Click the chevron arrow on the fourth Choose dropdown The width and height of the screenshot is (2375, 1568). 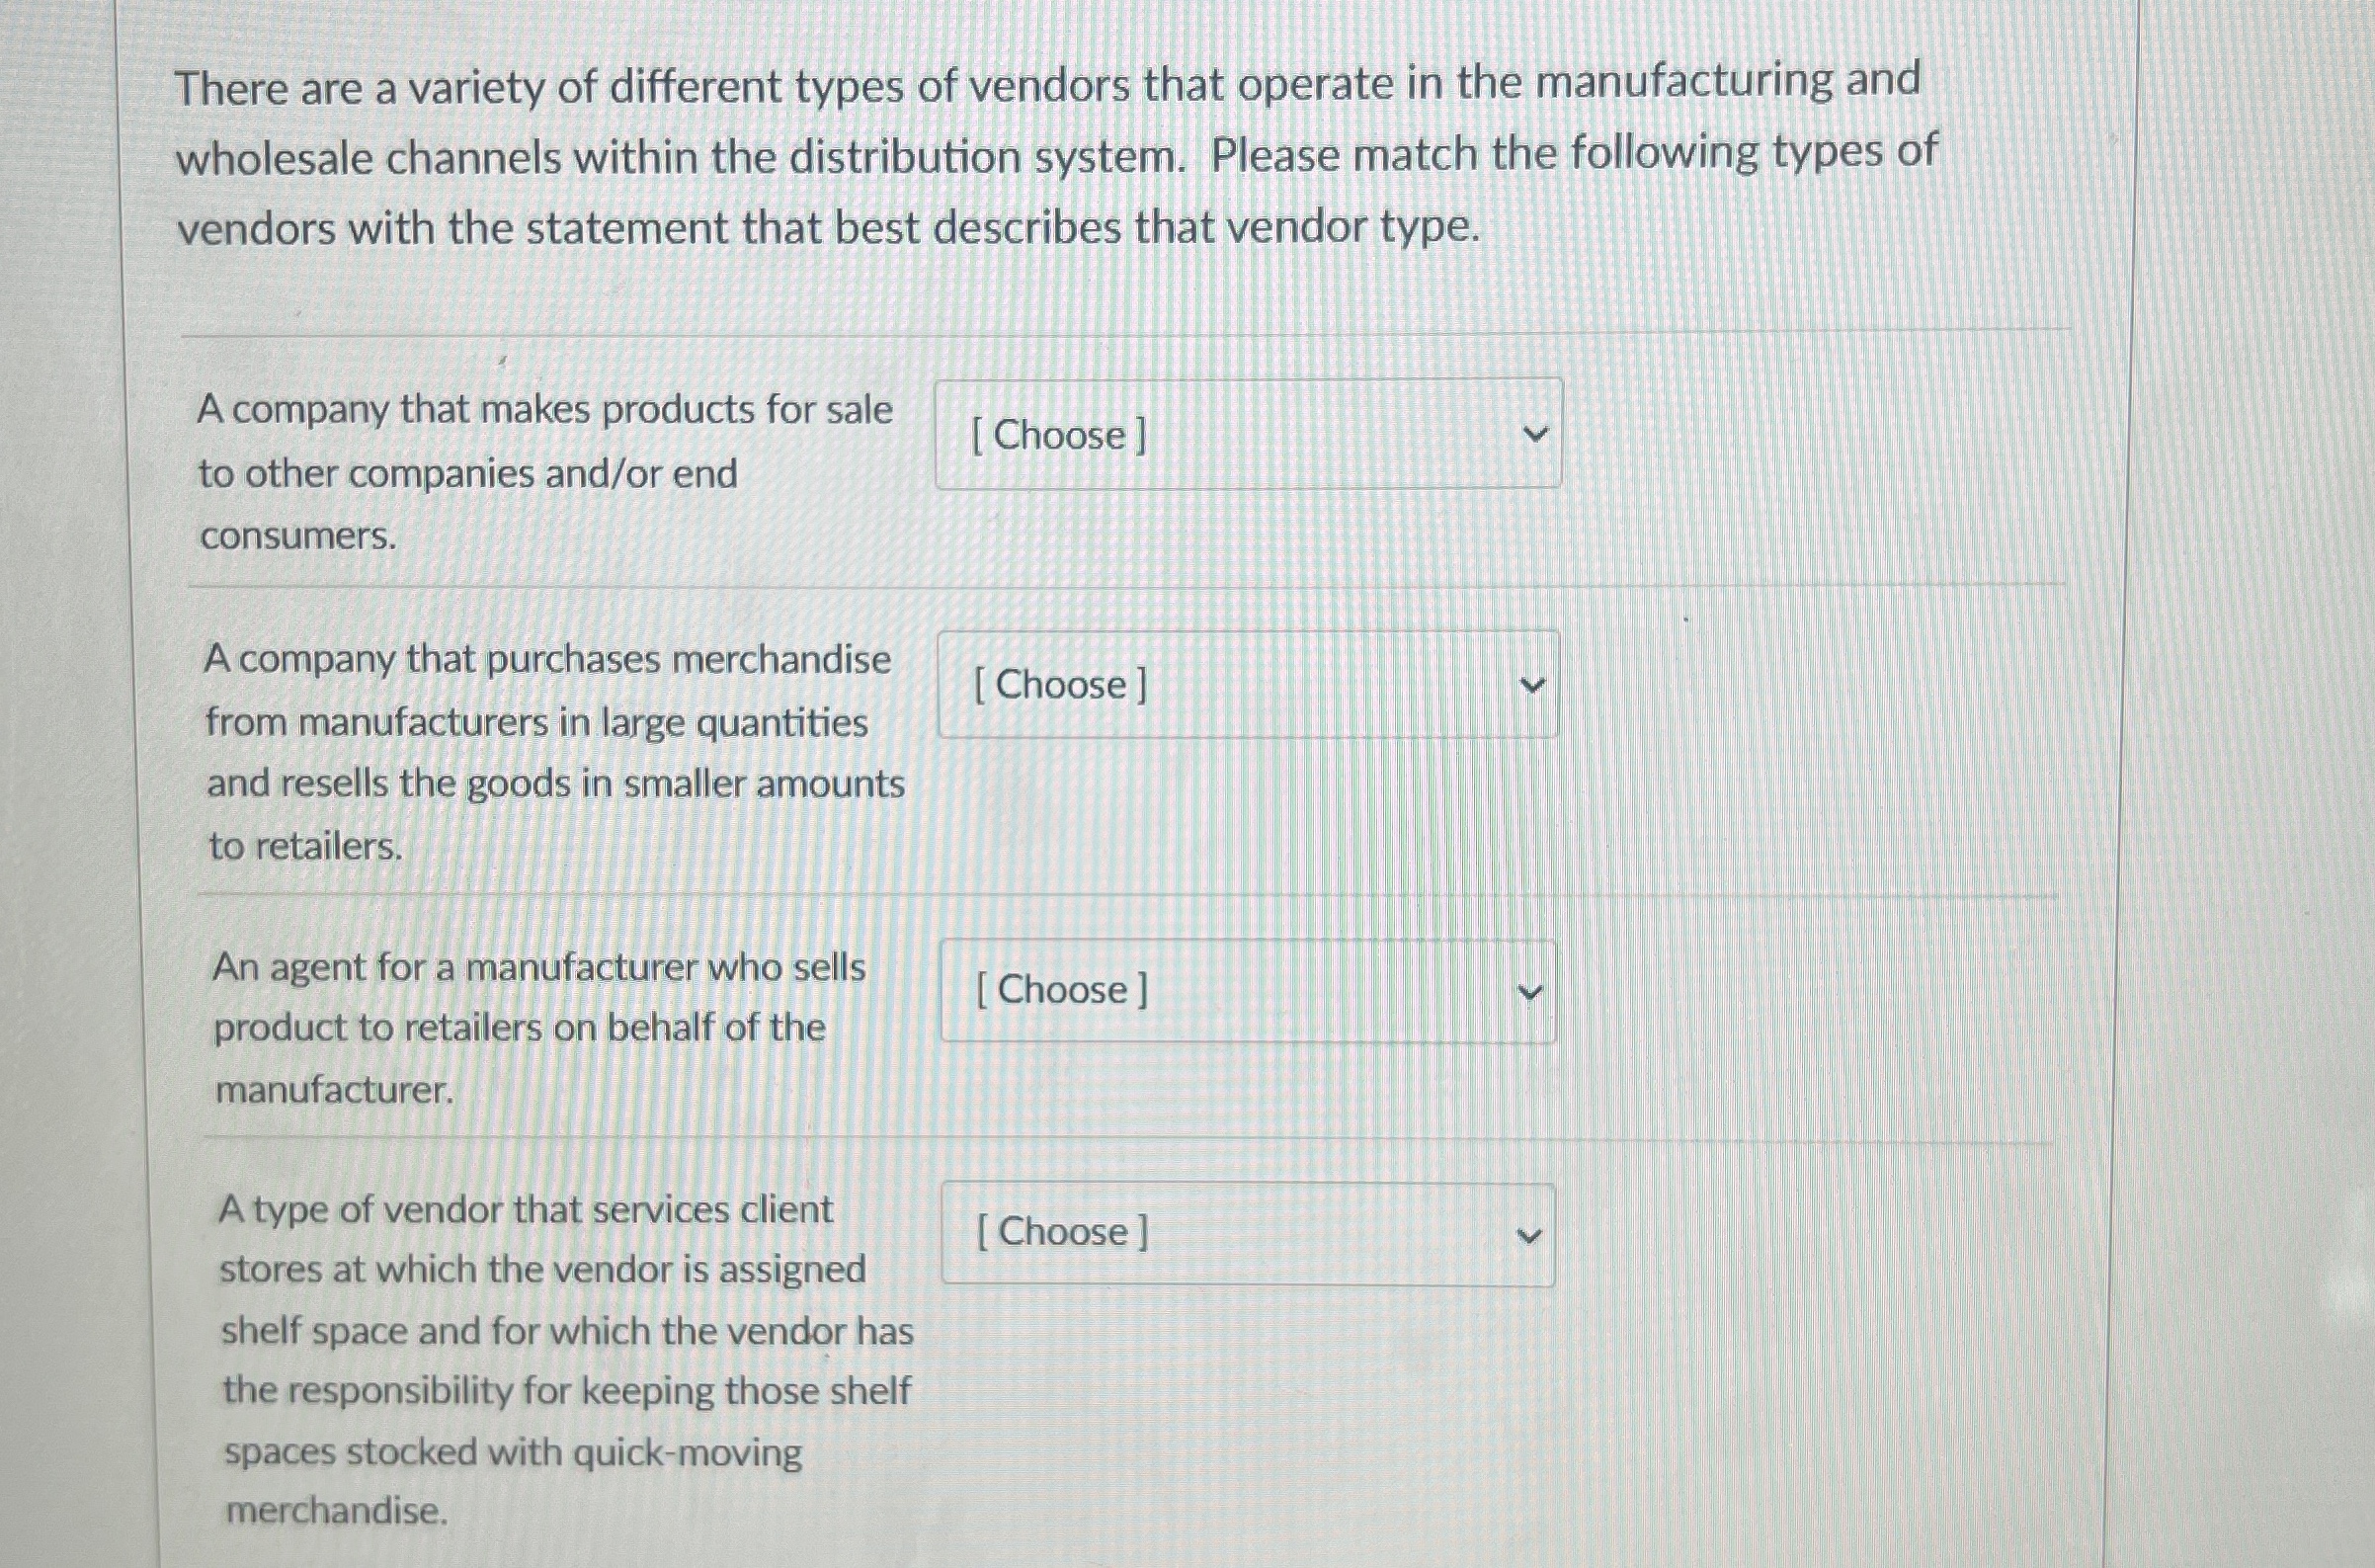tap(1529, 1233)
